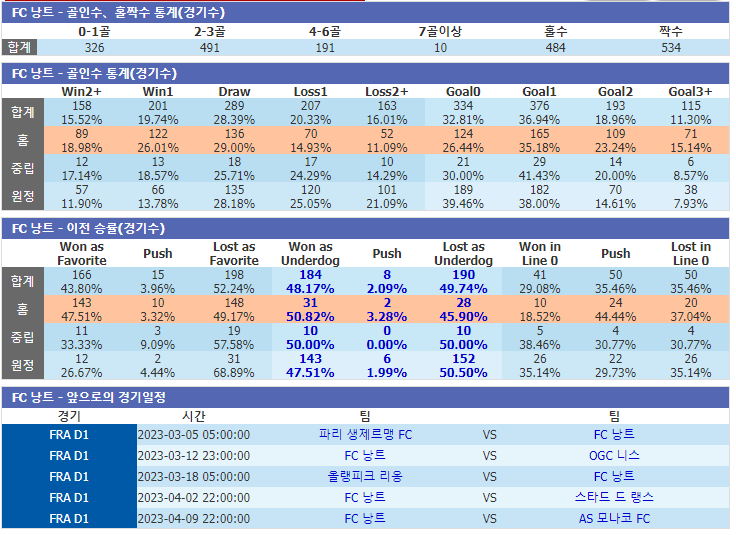Click the bold 49.74% Lost as Underdog total

[463, 289]
